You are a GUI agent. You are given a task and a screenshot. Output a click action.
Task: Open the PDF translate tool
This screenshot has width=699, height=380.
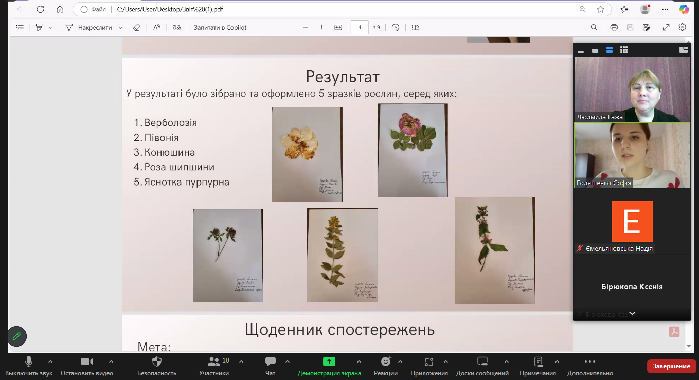point(177,27)
